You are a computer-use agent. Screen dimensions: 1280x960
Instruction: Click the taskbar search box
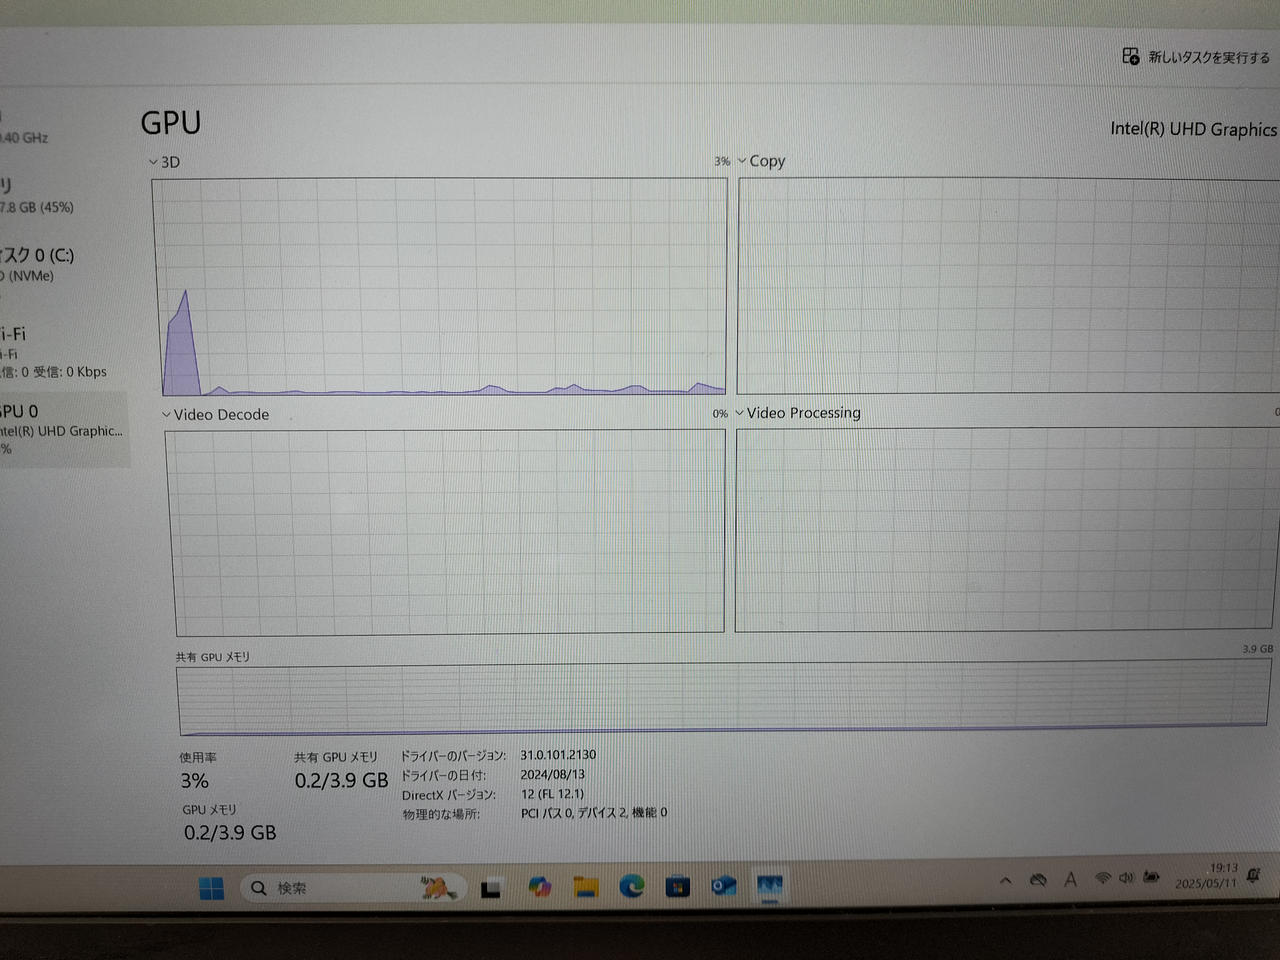click(330, 888)
